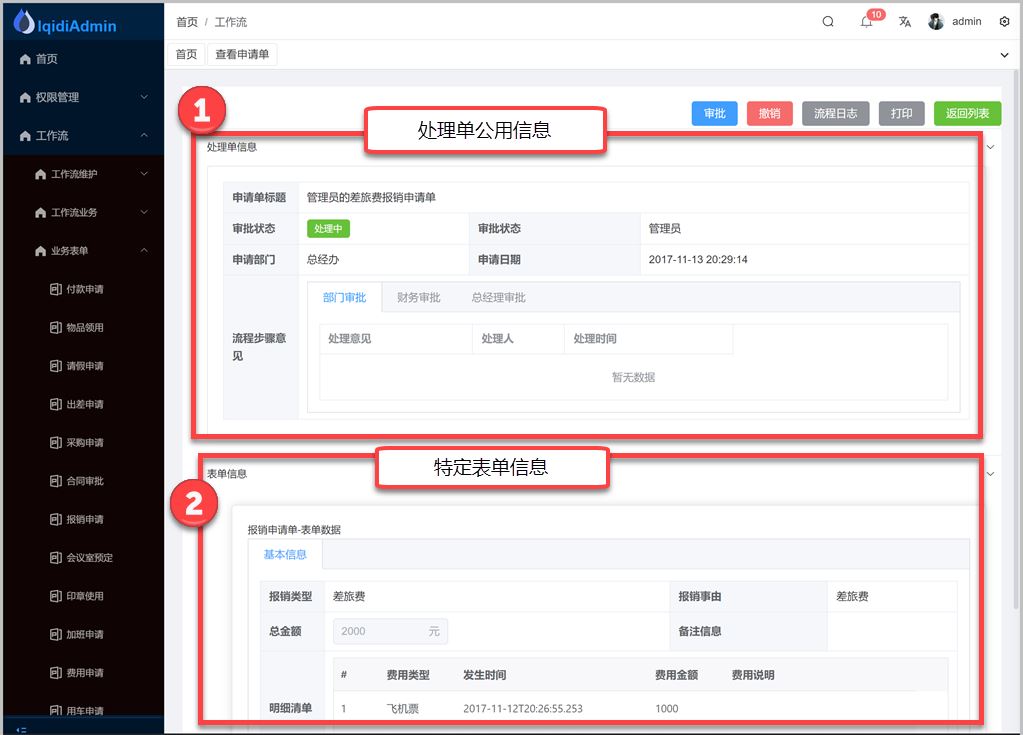Click the form icon next to 会议室预定
The image size is (1023, 735).
coord(56,558)
